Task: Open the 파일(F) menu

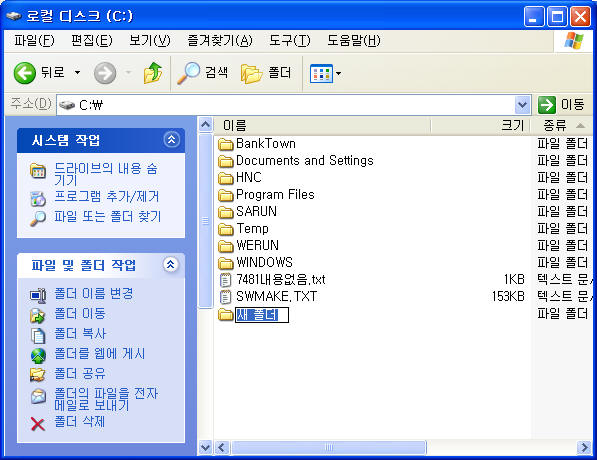Action: point(34,40)
